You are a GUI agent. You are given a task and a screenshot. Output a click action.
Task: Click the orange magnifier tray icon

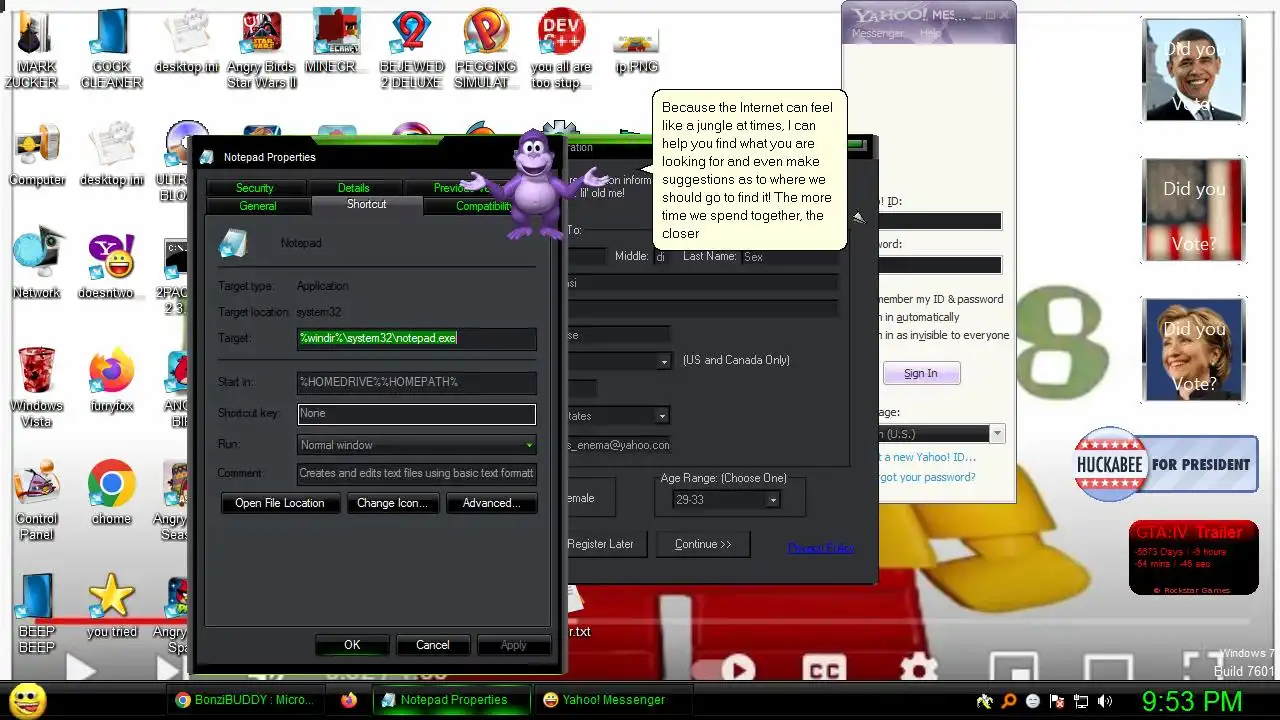tap(1009, 701)
